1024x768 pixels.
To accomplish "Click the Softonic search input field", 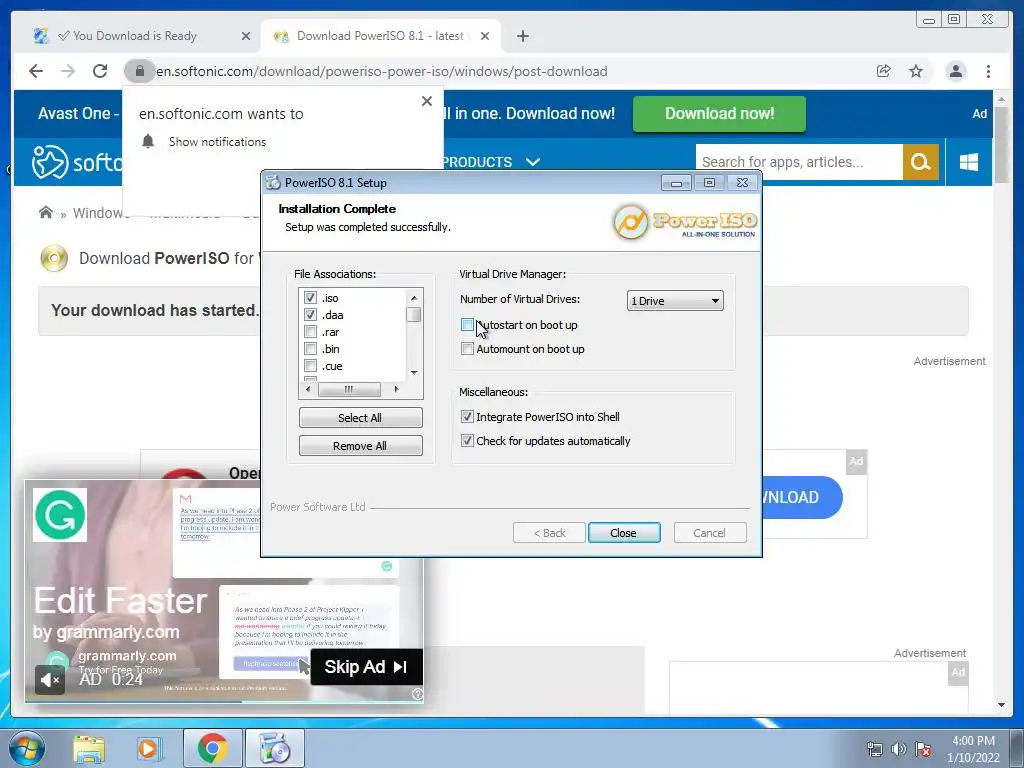I will [x=799, y=162].
